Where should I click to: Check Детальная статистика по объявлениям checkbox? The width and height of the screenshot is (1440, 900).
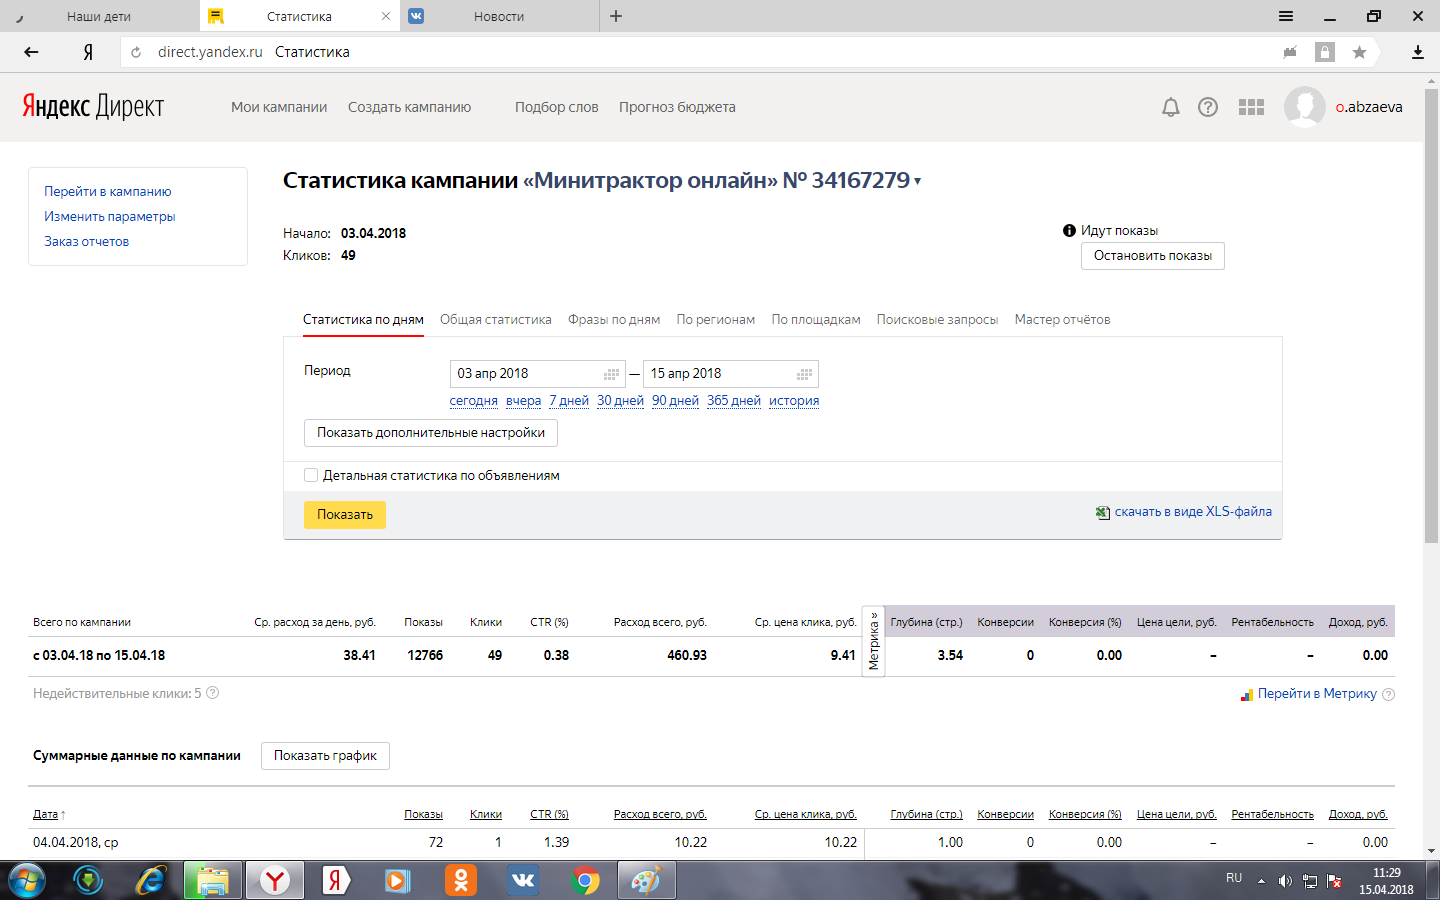(x=311, y=475)
